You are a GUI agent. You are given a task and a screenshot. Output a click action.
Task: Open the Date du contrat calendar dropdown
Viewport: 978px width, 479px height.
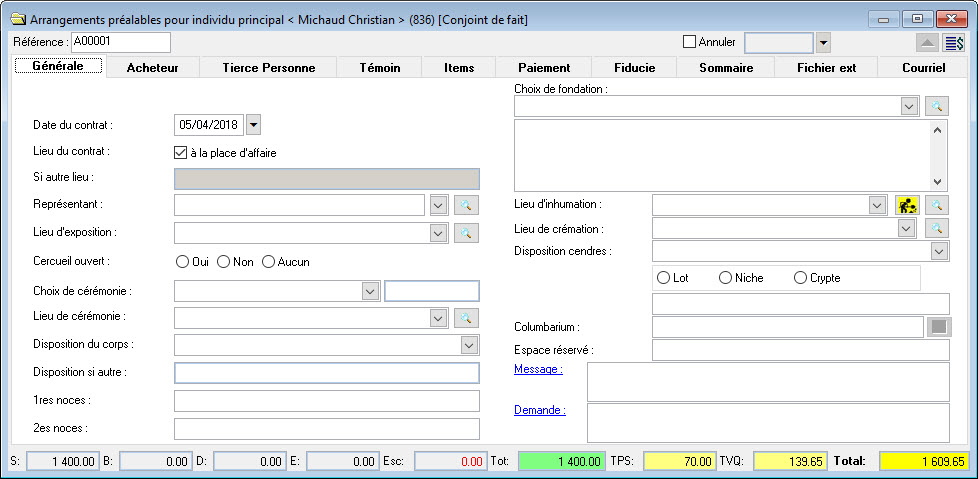(253, 125)
